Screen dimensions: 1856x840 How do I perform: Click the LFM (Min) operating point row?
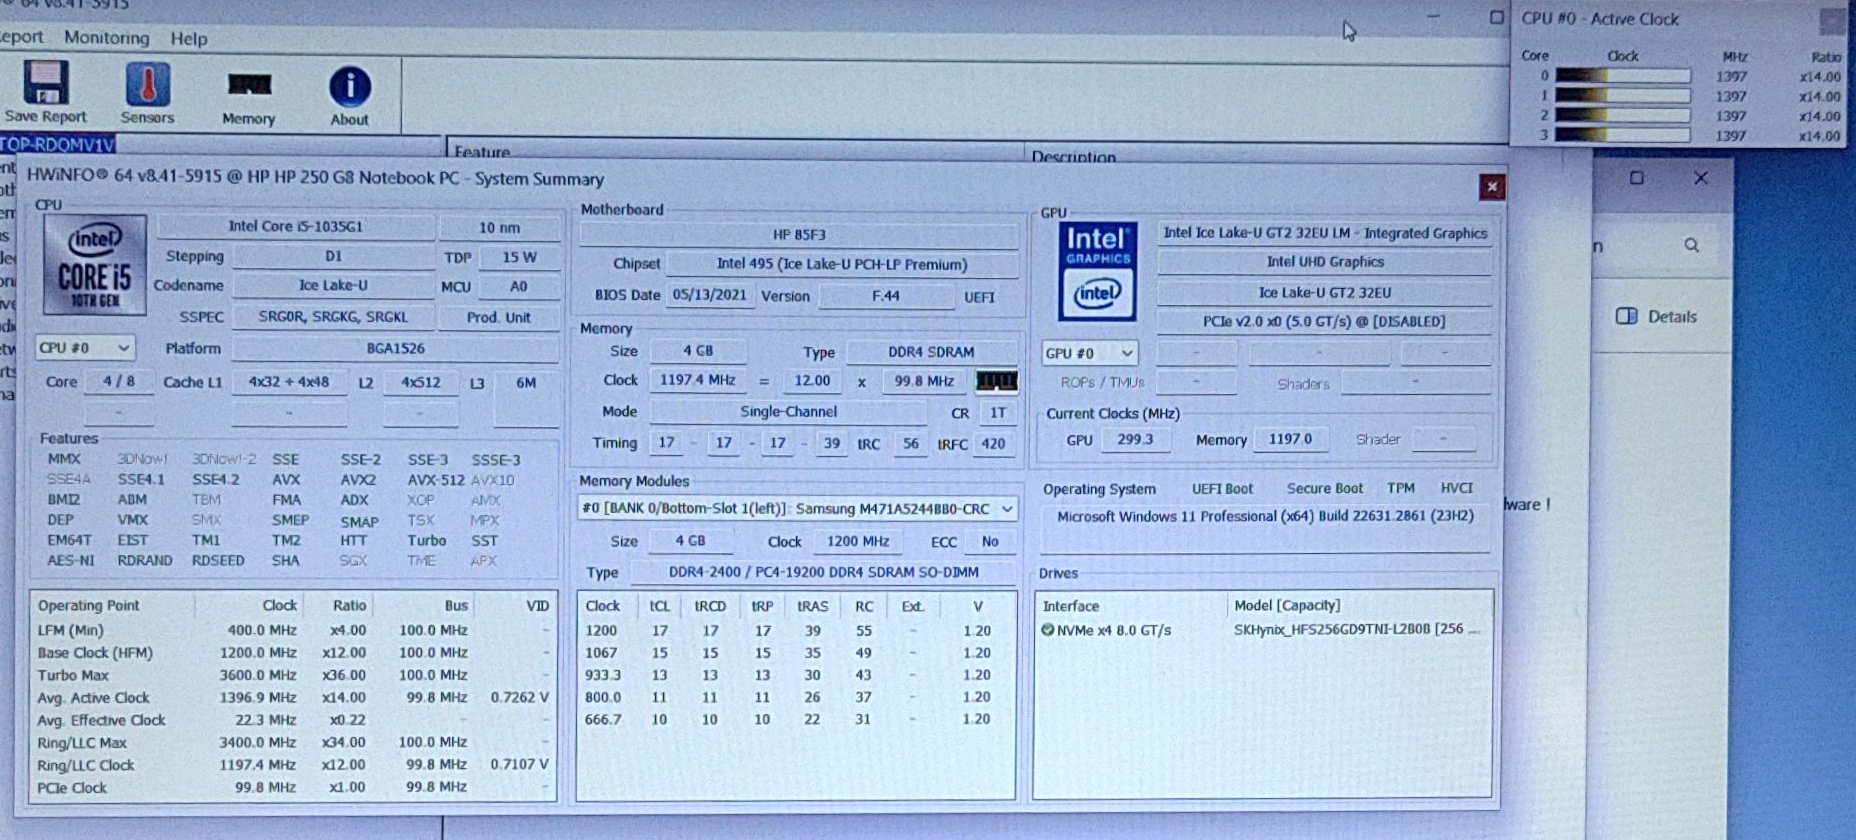[x=293, y=630]
